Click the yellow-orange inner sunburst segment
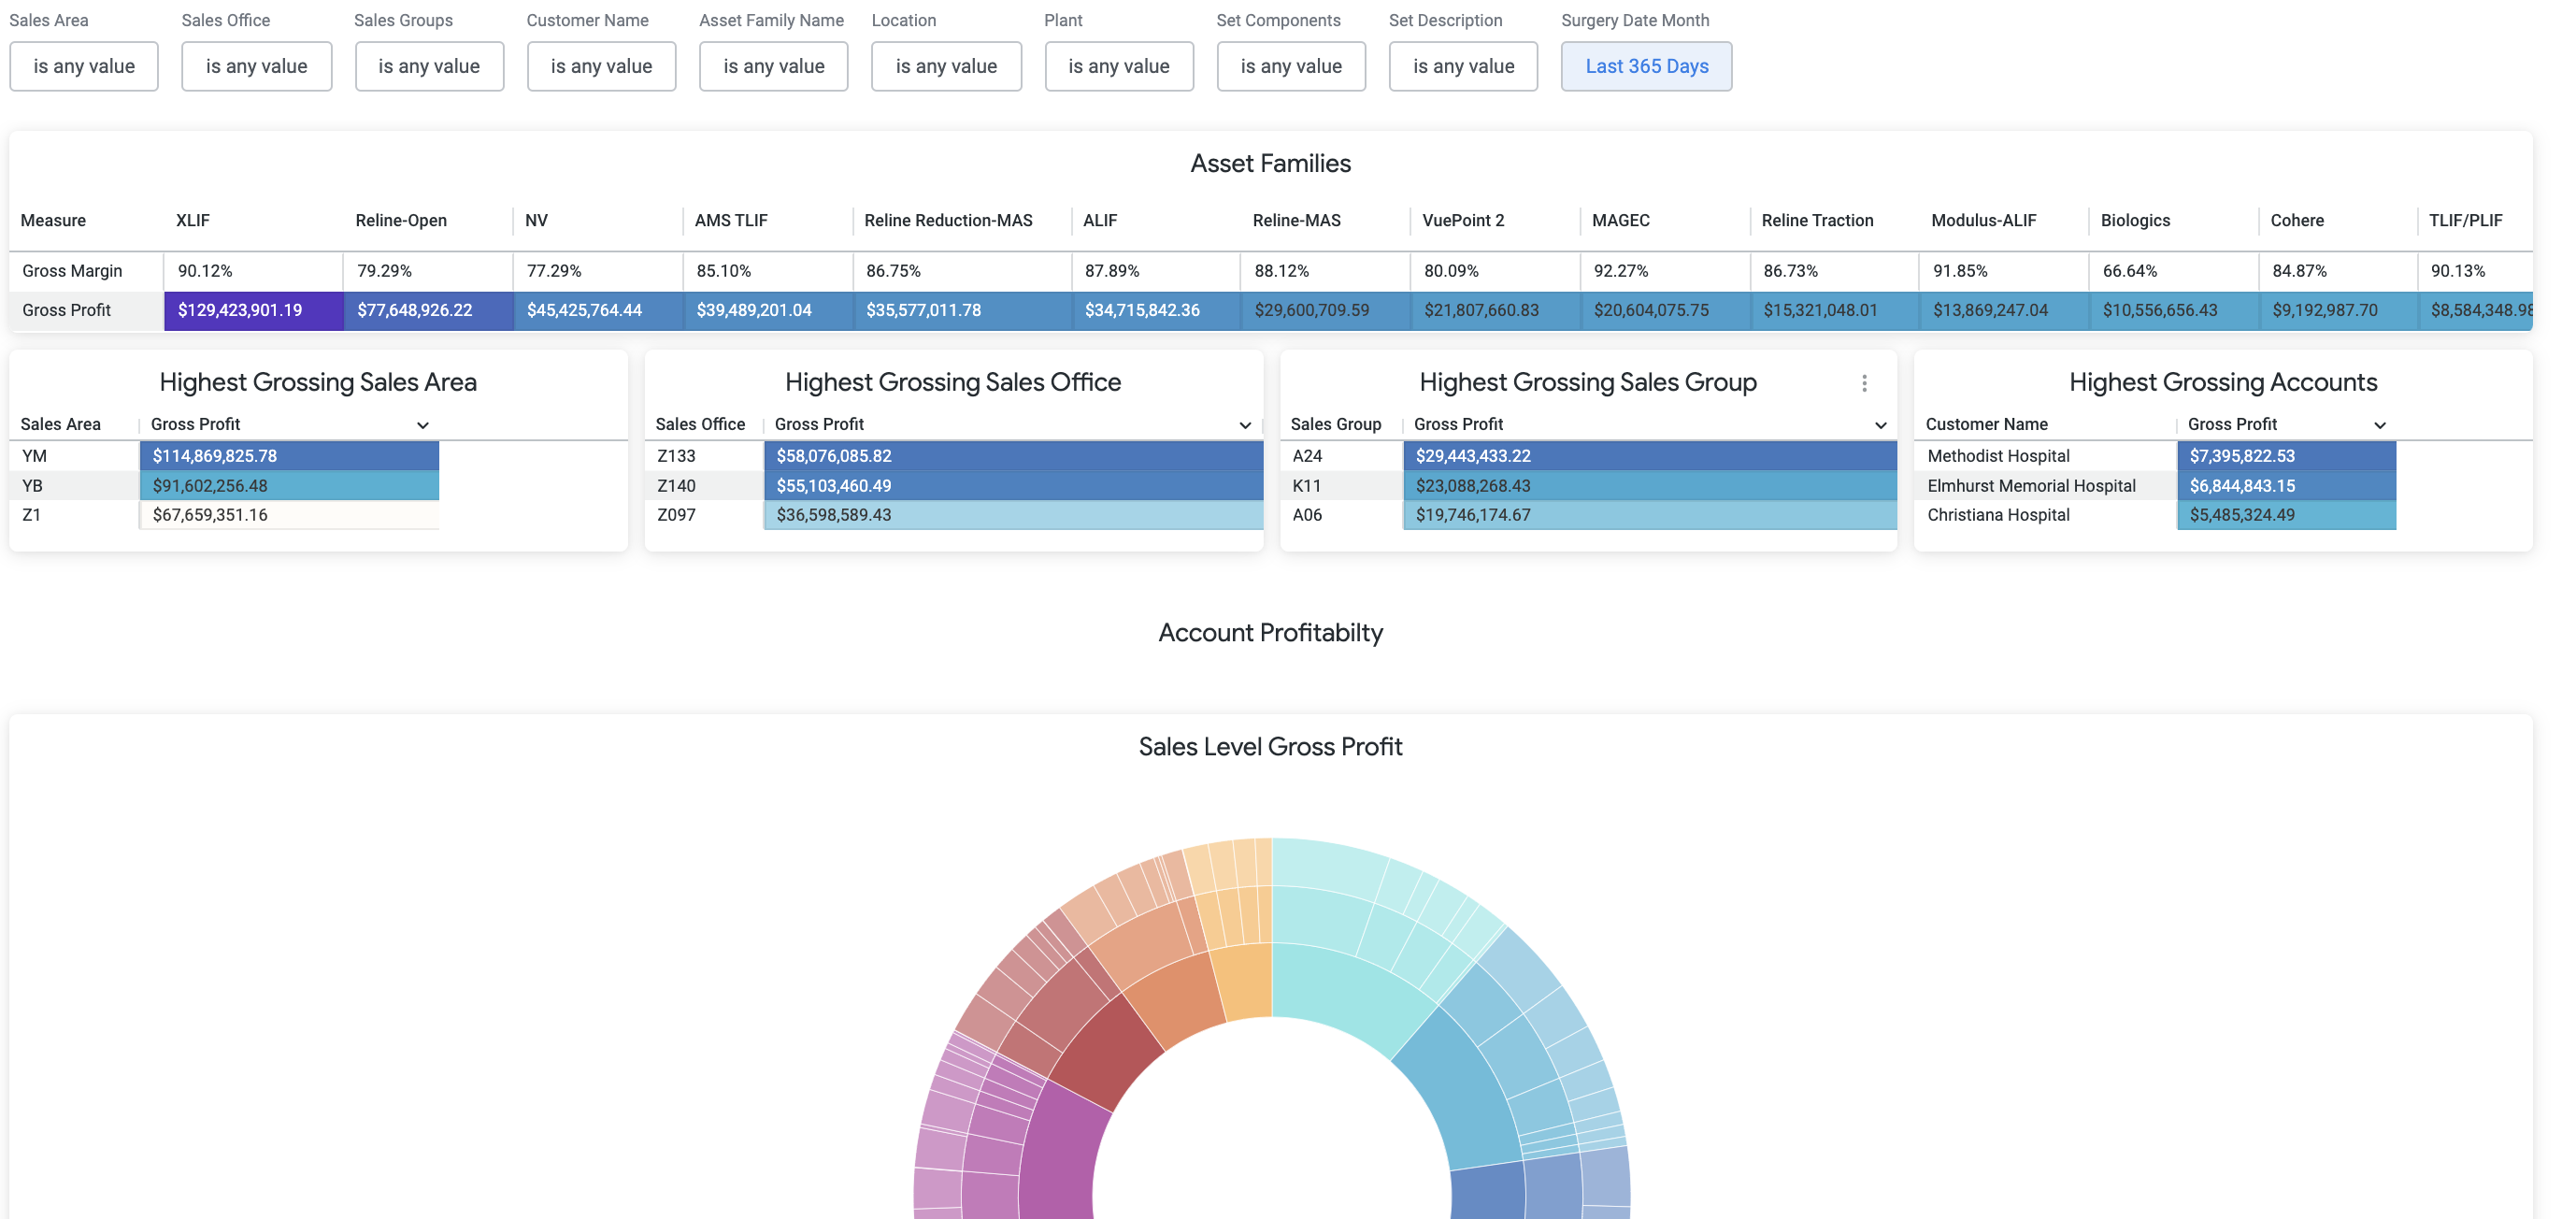 click(x=1243, y=983)
